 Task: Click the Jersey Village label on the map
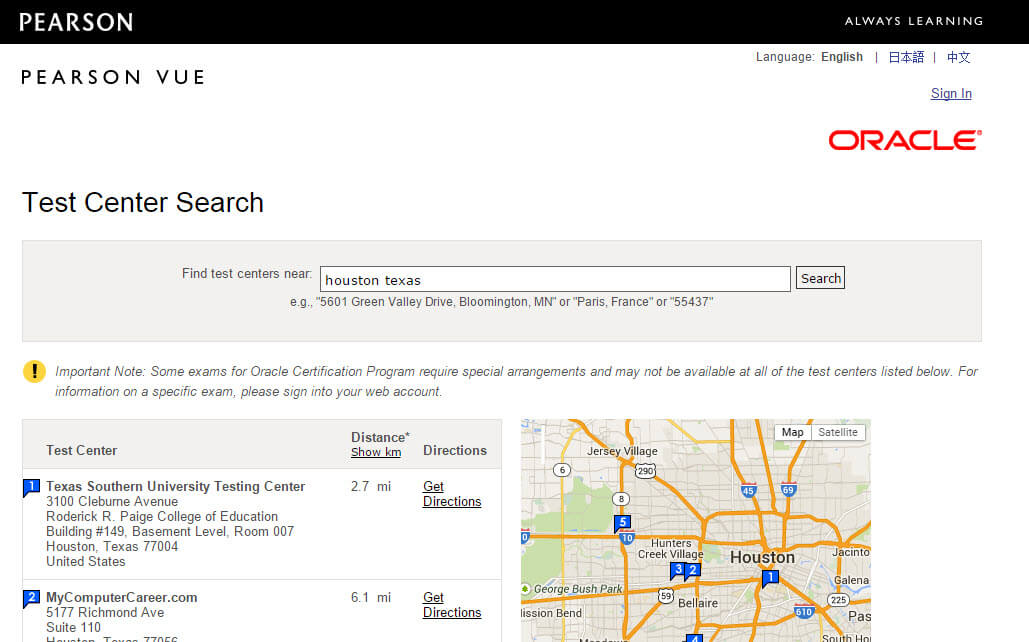pyautogui.click(x=622, y=451)
